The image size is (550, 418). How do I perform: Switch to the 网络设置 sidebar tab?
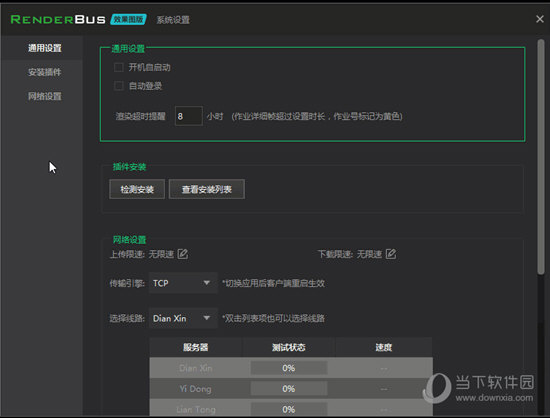[x=45, y=96]
